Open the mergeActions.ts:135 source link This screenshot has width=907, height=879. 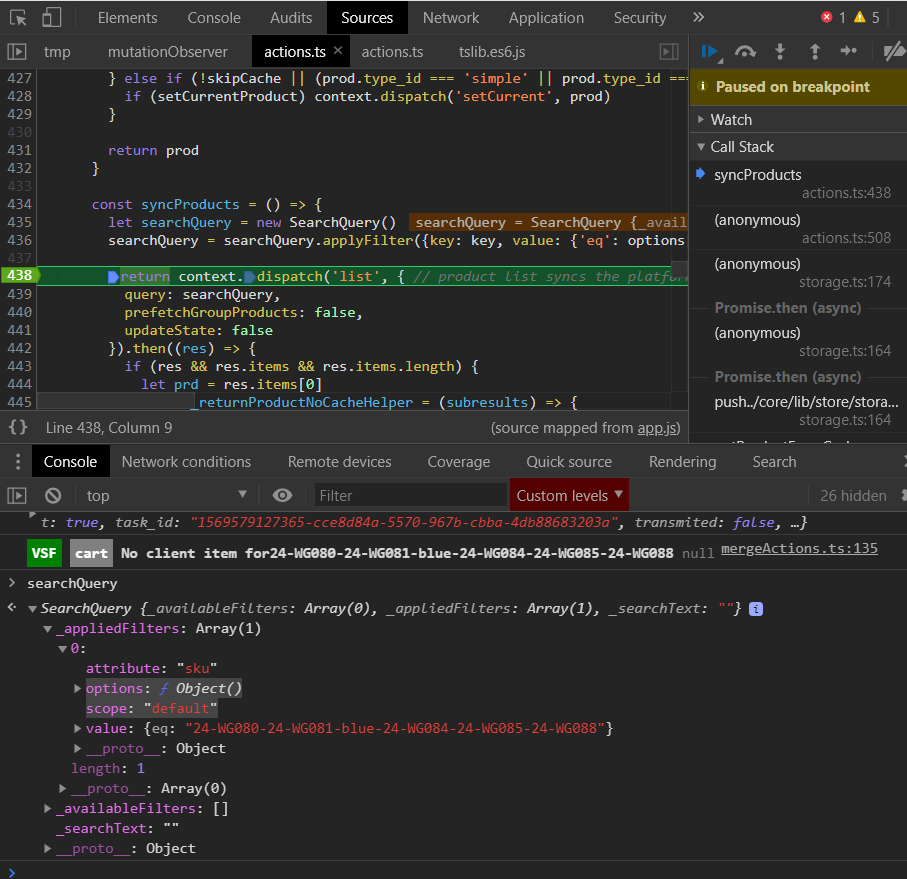coord(799,548)
